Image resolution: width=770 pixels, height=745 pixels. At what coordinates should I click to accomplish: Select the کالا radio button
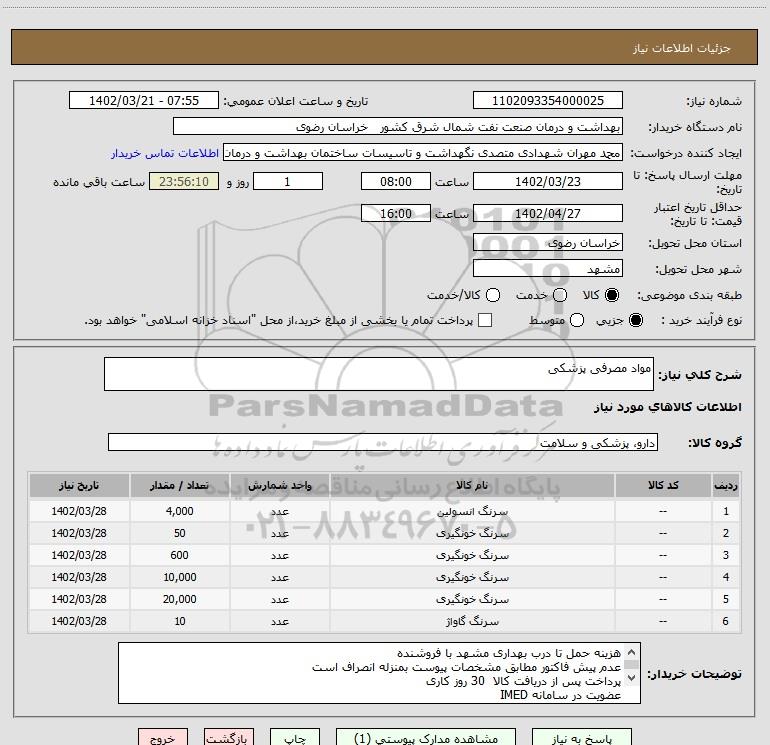tap(612, 295)
